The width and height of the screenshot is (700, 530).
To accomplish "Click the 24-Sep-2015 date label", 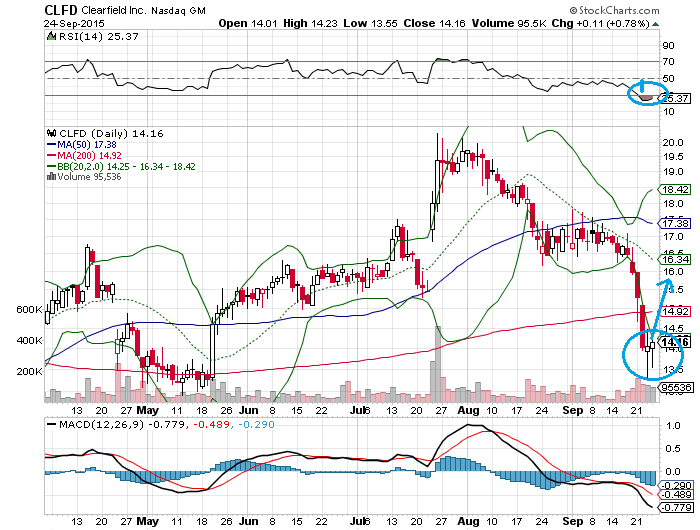I will point(74,24).
